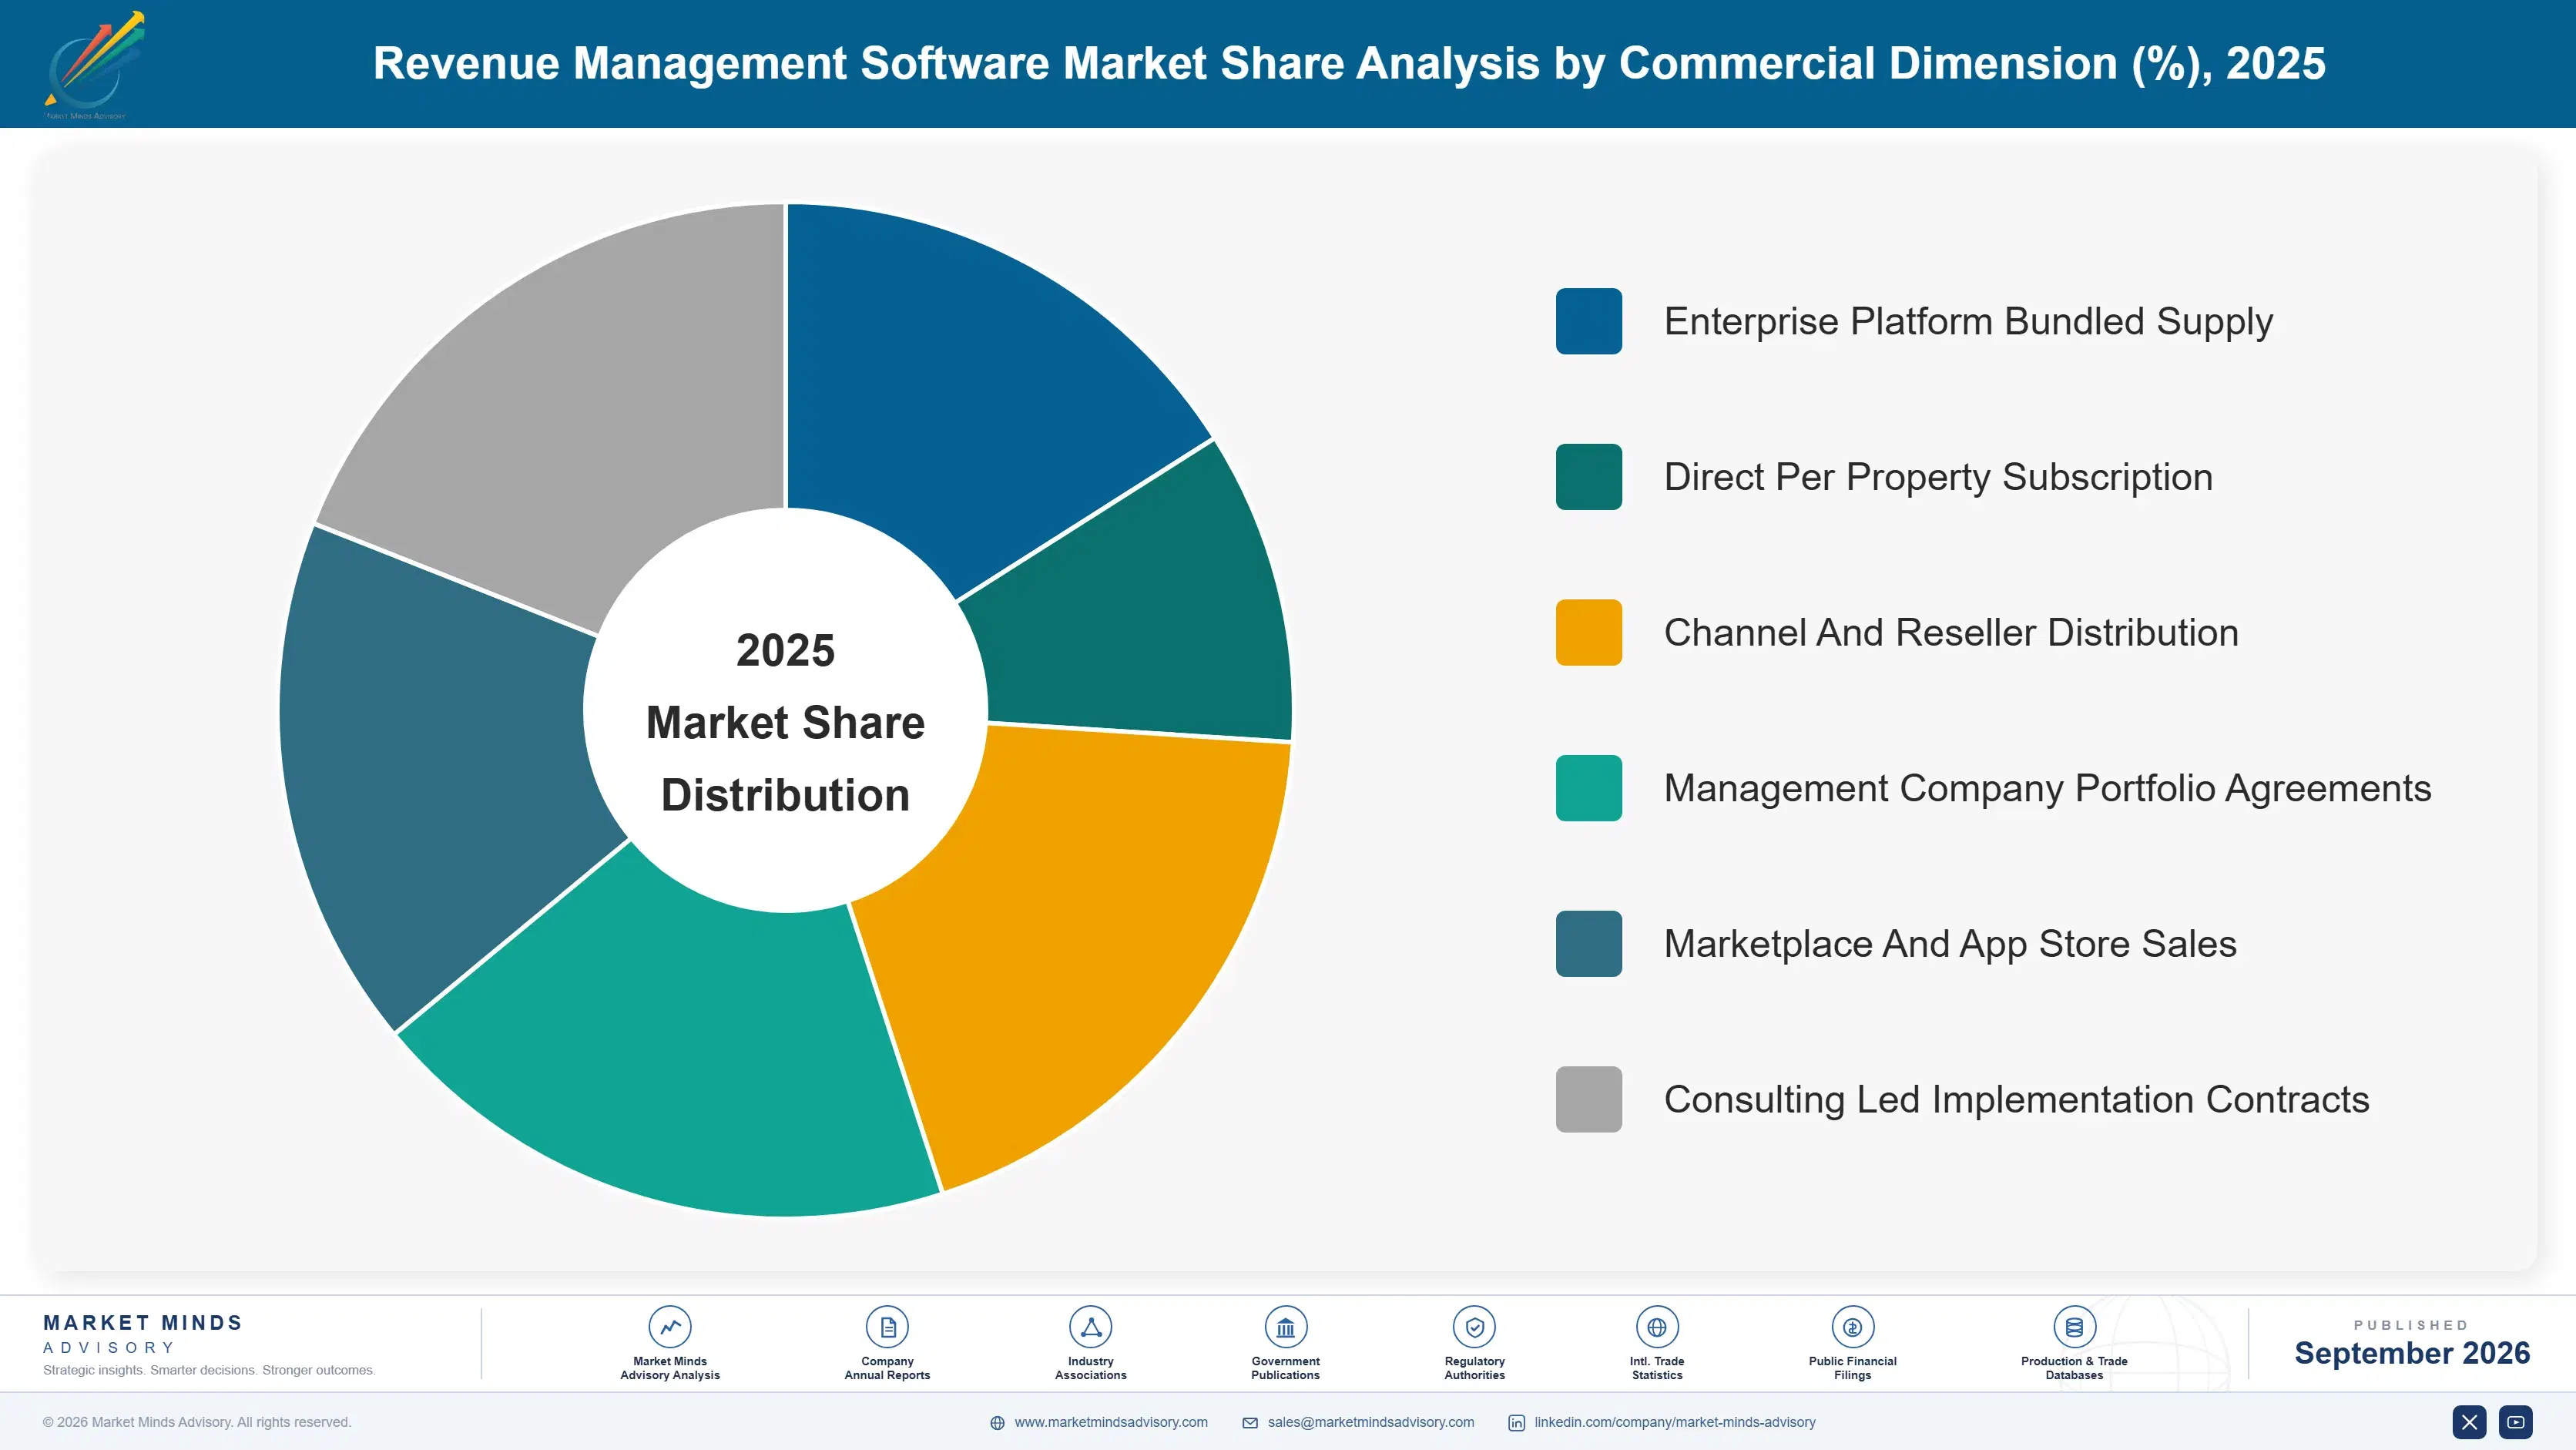The image size is (2576, 1450).
Task: Click the Company Annual Reports document icon
Action: coord(887,1327)
